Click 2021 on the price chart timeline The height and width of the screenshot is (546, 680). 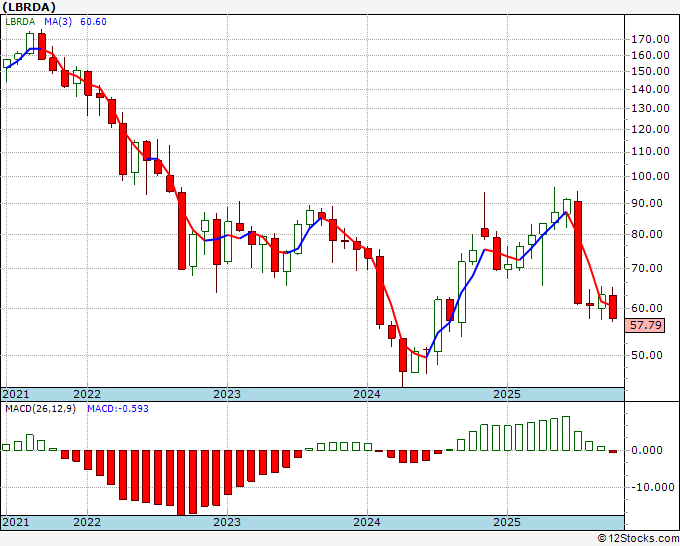[16, 394]
